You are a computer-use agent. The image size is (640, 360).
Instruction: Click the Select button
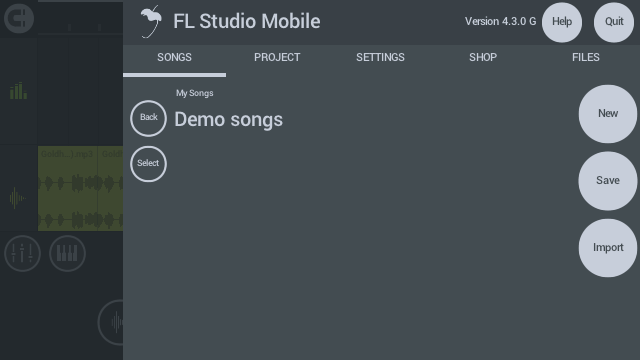(149, 164)
